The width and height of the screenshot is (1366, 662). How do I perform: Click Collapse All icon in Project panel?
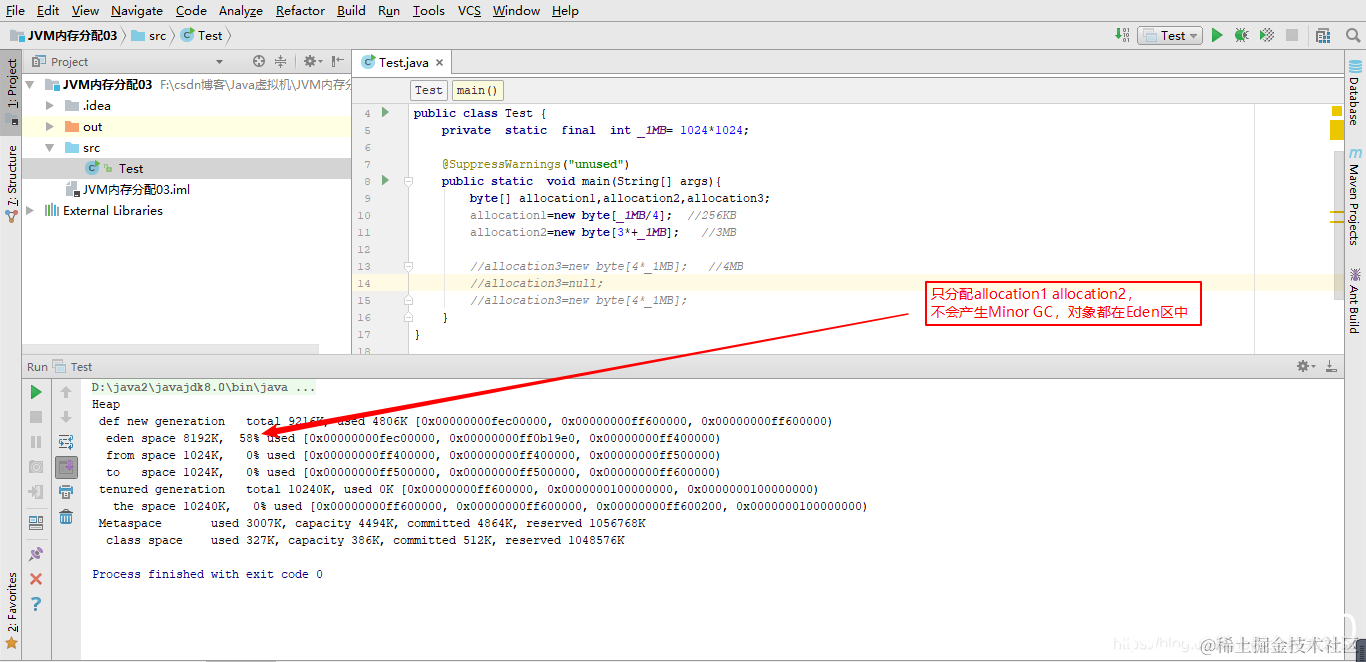[x=281, y=61]
